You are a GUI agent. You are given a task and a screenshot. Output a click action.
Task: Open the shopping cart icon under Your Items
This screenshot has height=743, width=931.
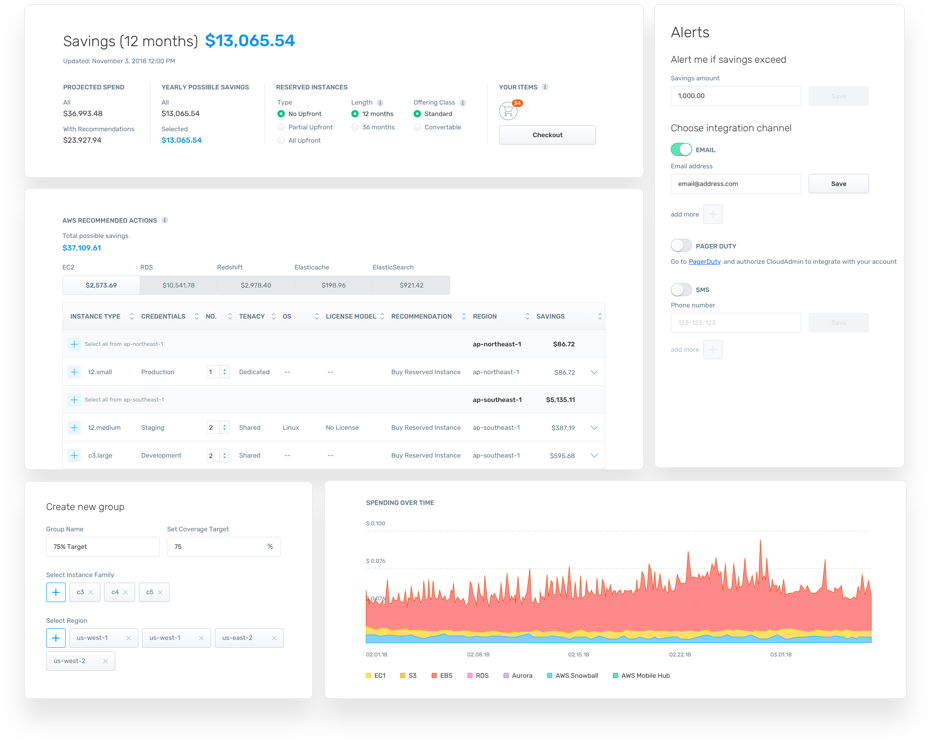click(507, 111)
